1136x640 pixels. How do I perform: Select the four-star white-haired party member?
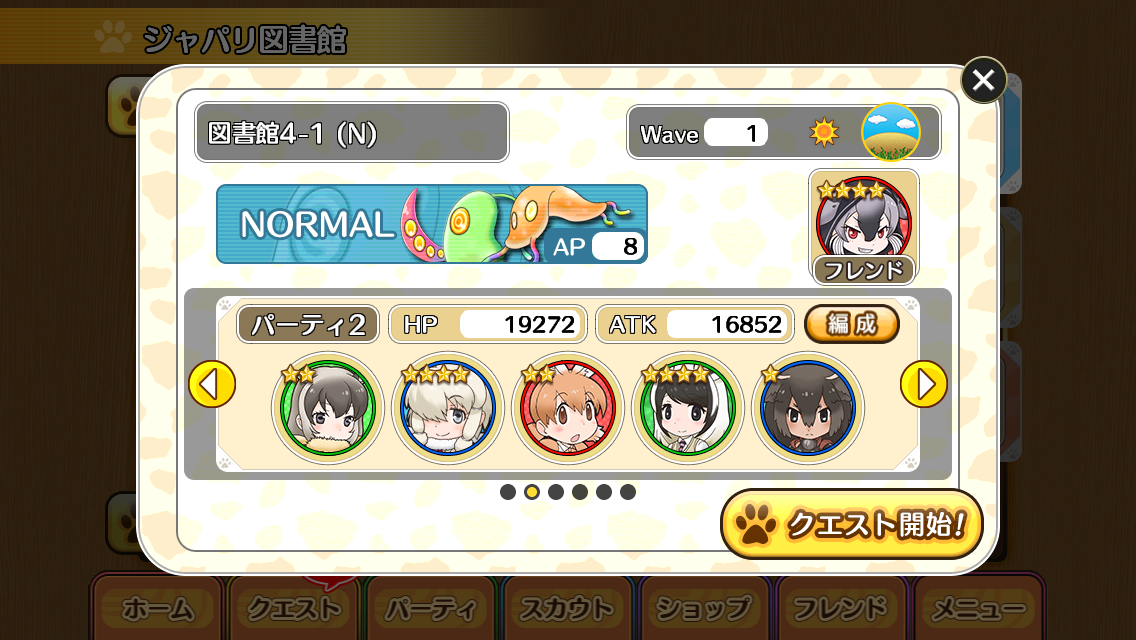click(448, 407)
